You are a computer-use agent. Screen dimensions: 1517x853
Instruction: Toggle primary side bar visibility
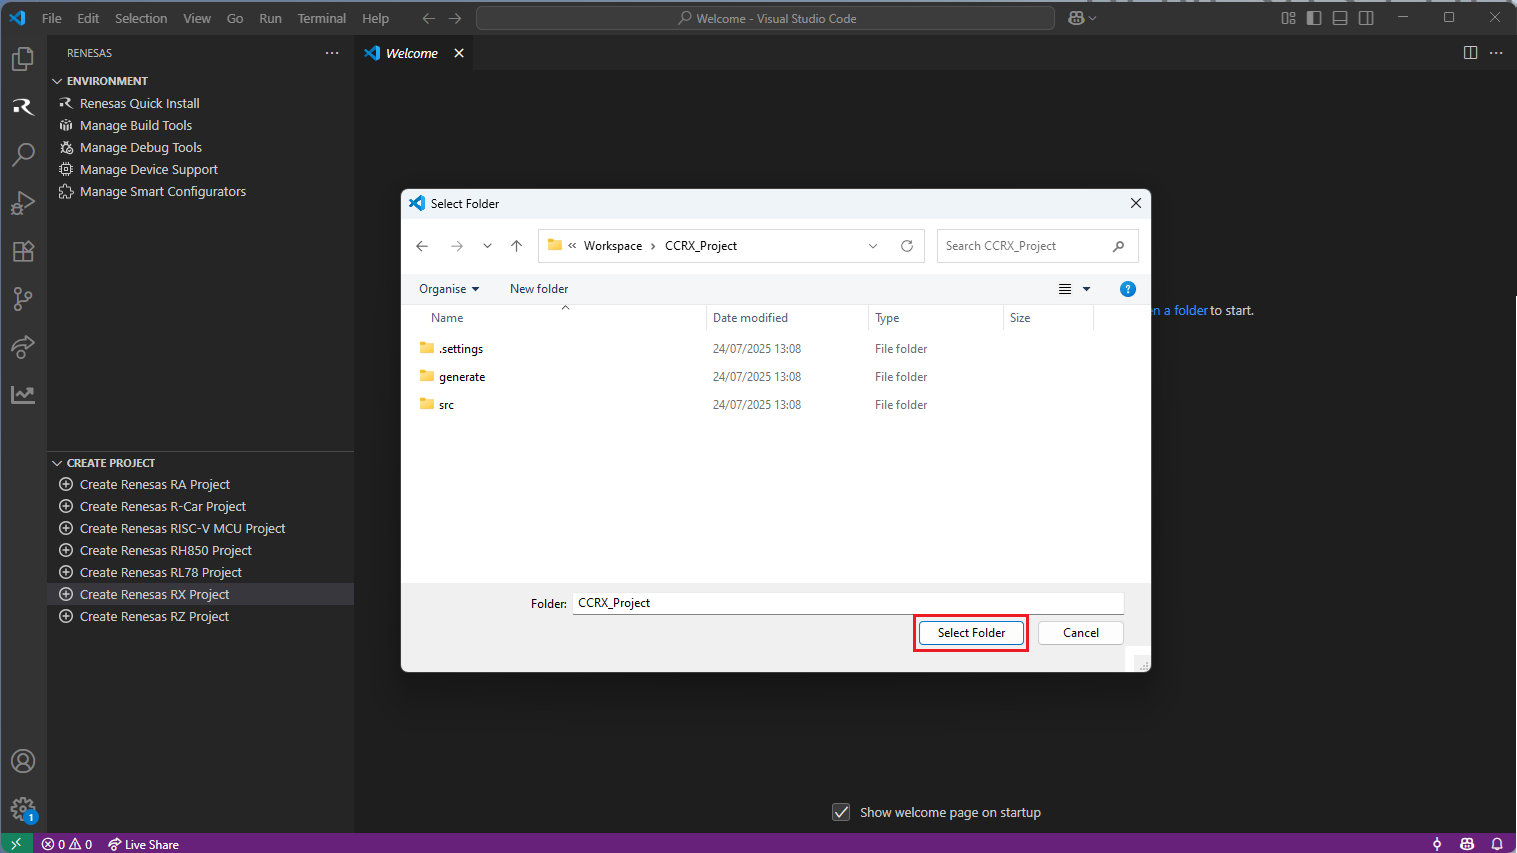coord(1314,18)
